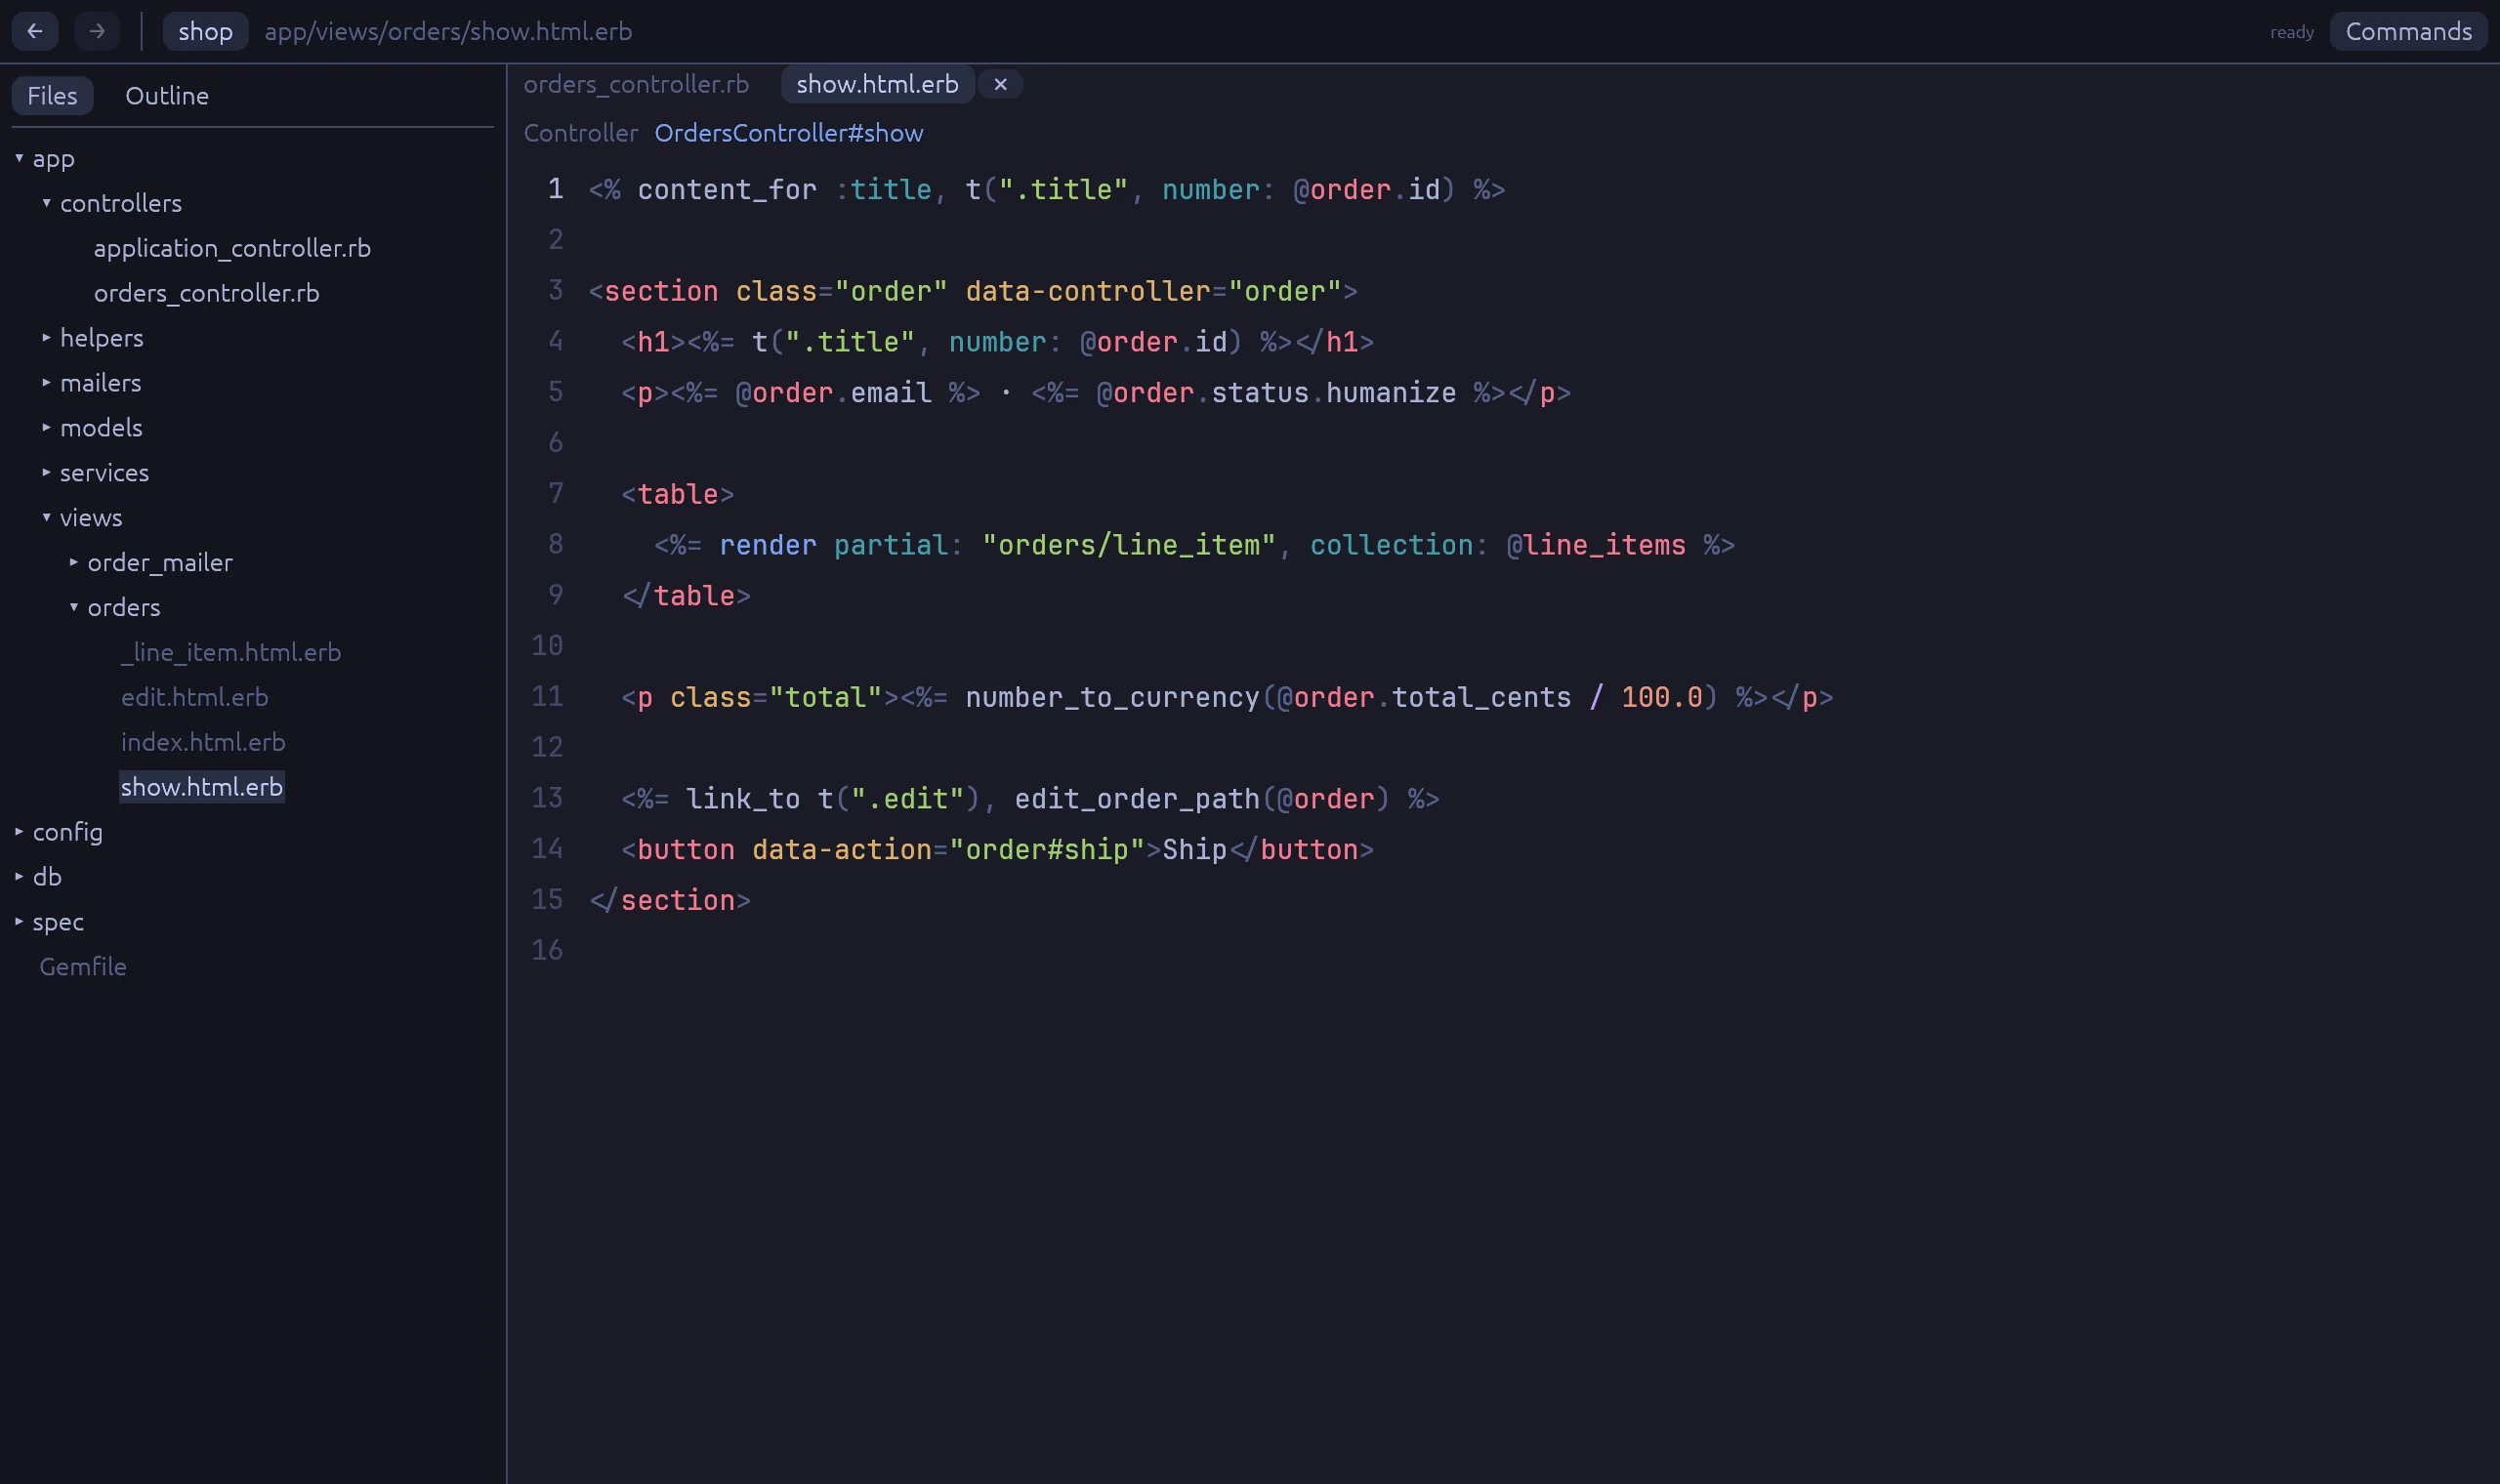
Task: Click number_to_currency on line 11
Action: pos(1112,697)
